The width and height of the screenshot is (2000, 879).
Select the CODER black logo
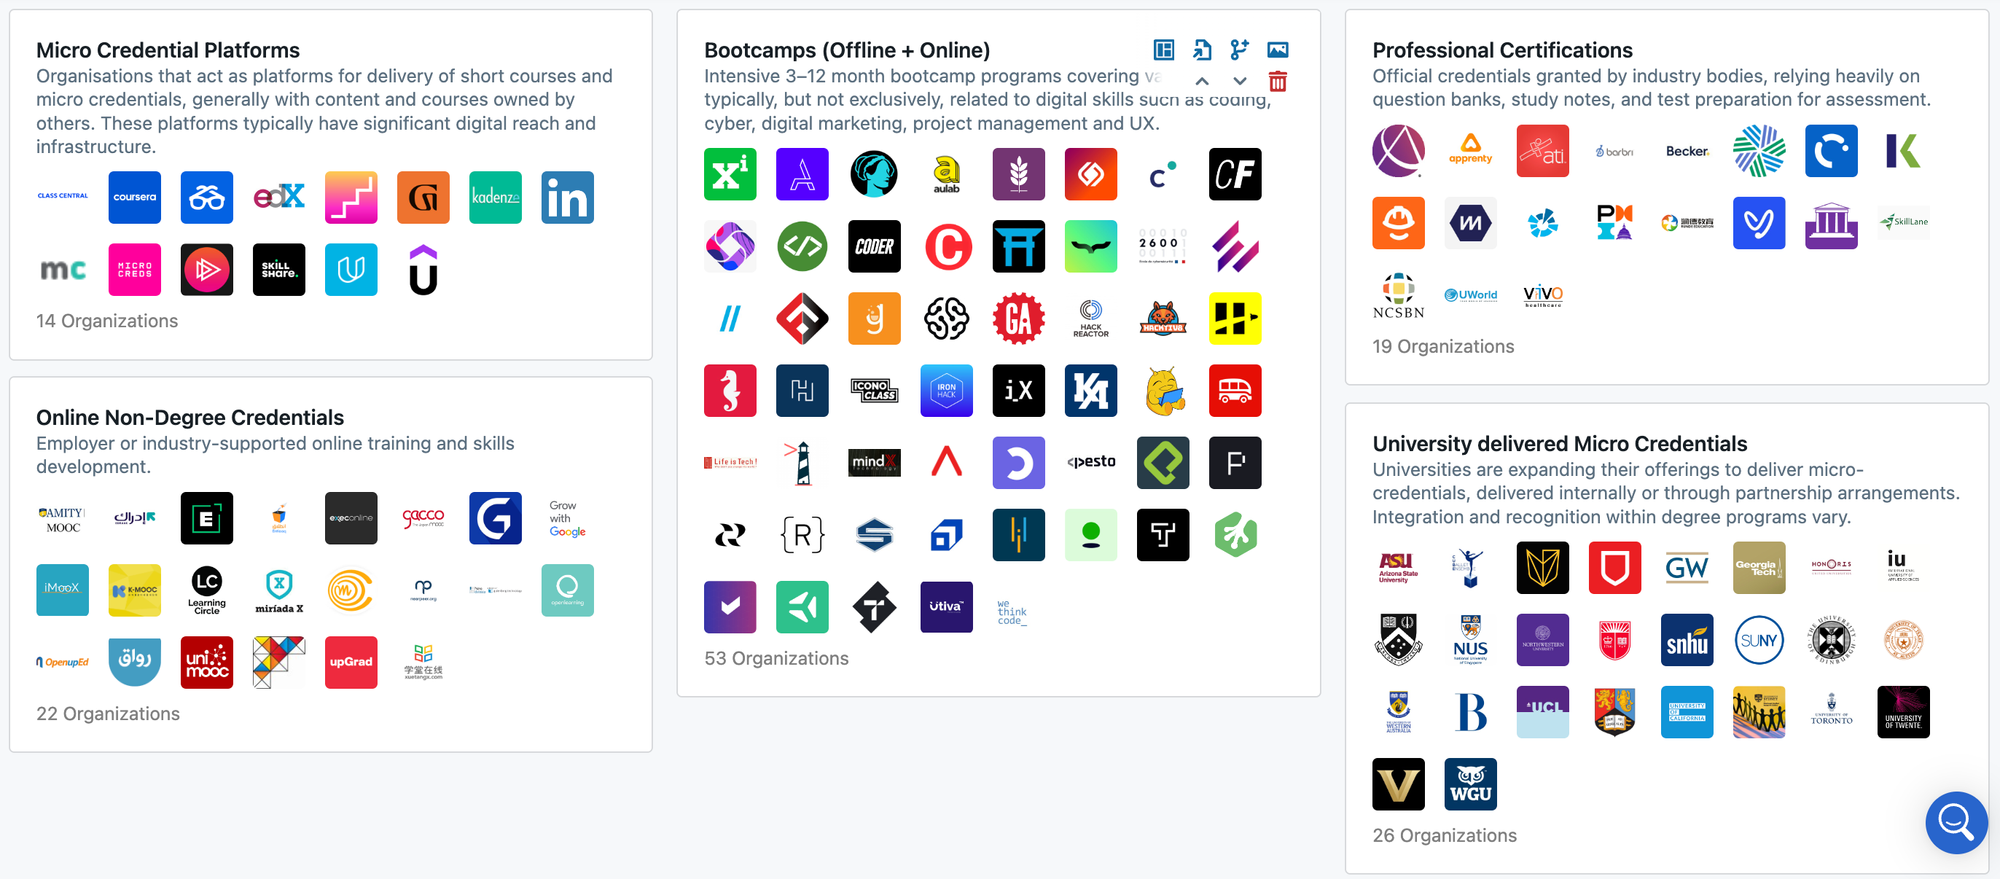coord(874,246)
